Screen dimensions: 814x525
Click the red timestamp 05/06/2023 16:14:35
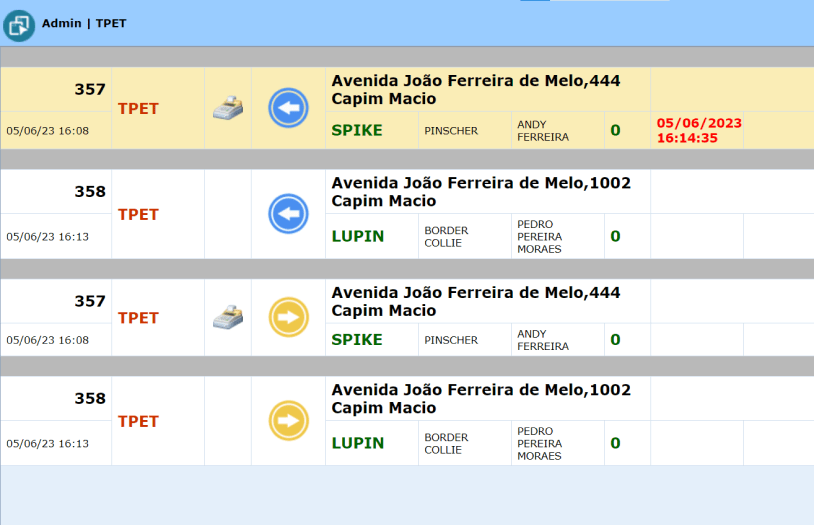[x=699, y=130]
